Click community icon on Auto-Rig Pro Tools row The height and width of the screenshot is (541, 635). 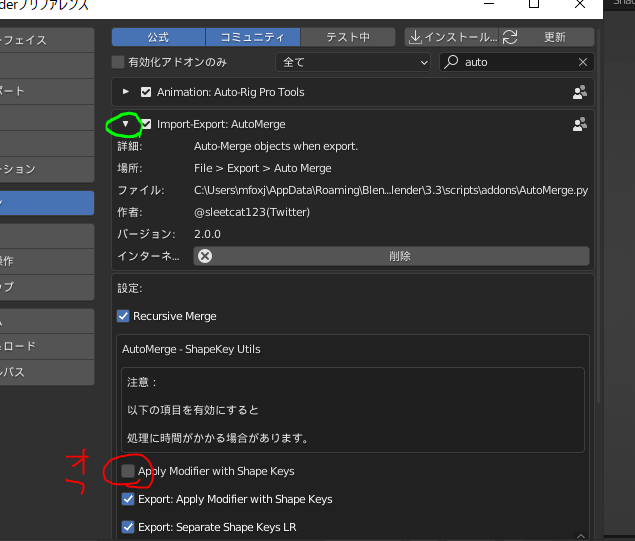tap(579, 92)
